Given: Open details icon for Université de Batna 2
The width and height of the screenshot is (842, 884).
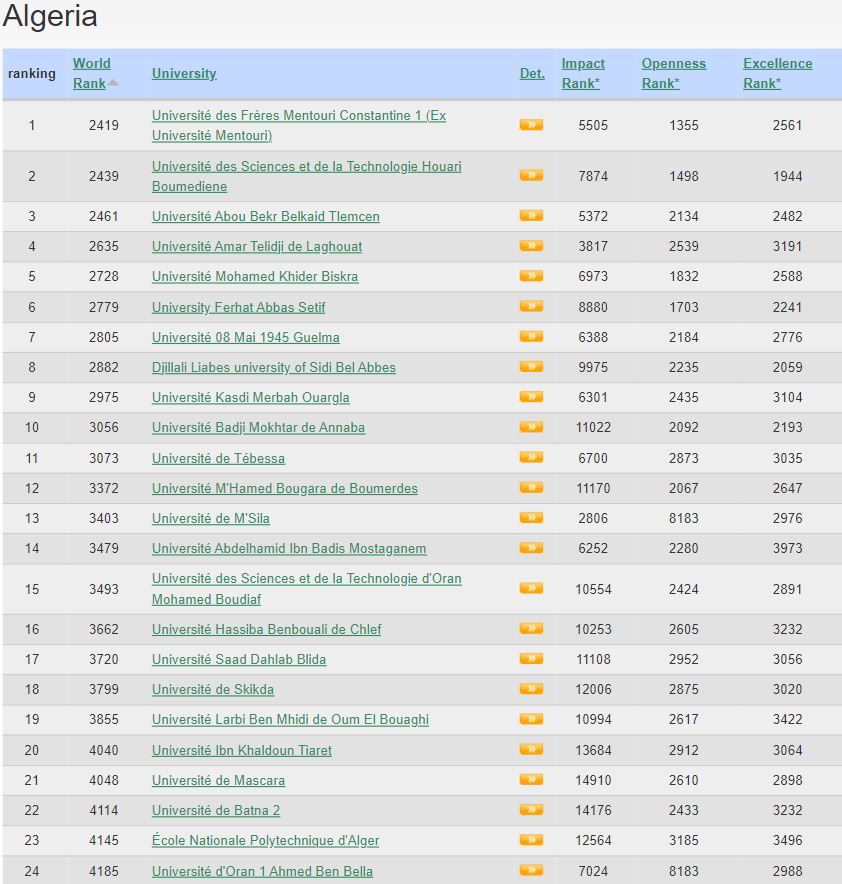Looking at the screenshot, I should (531, 810).
